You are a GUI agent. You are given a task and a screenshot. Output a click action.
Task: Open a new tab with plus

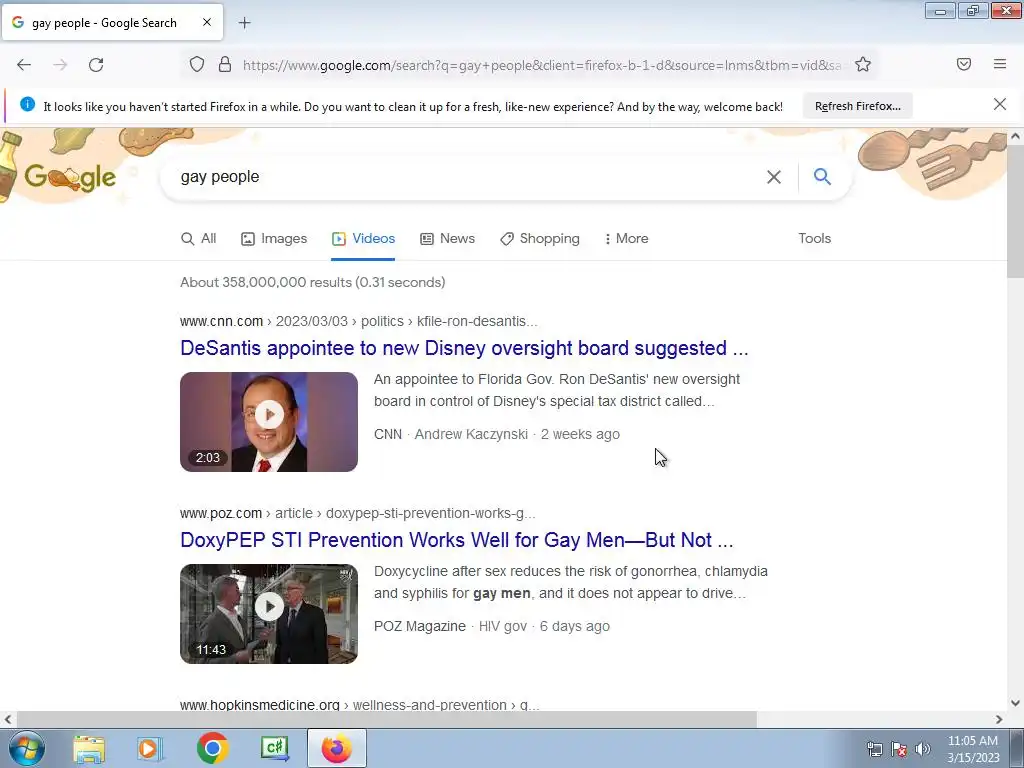pyautogui.click(x=244, y=23)
